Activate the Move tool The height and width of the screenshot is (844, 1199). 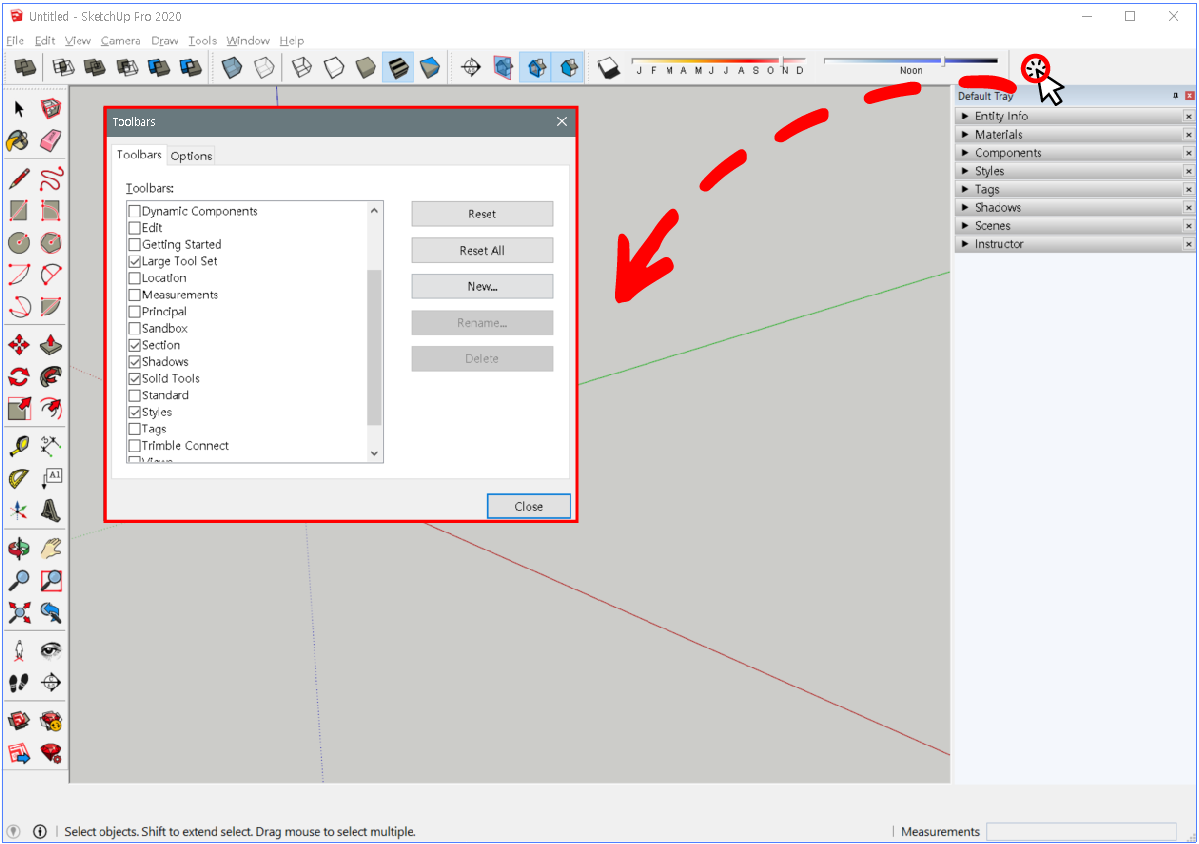point(19,345)
